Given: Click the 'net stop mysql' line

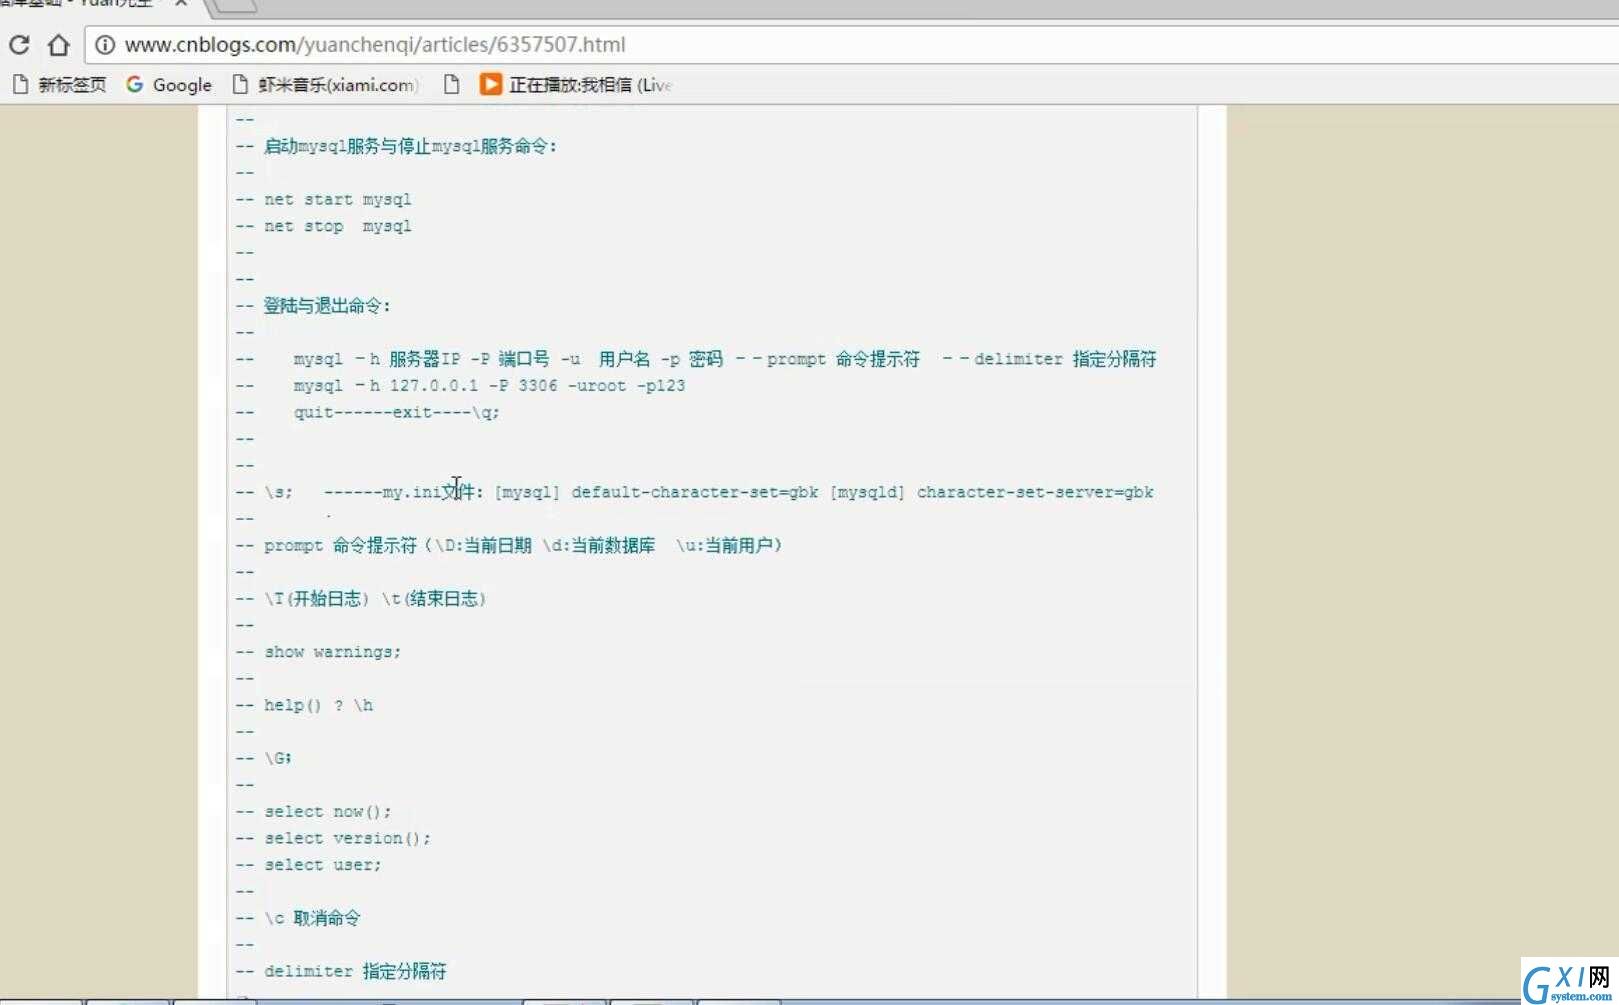Looking at the screenshot, I should click(337, 227).
